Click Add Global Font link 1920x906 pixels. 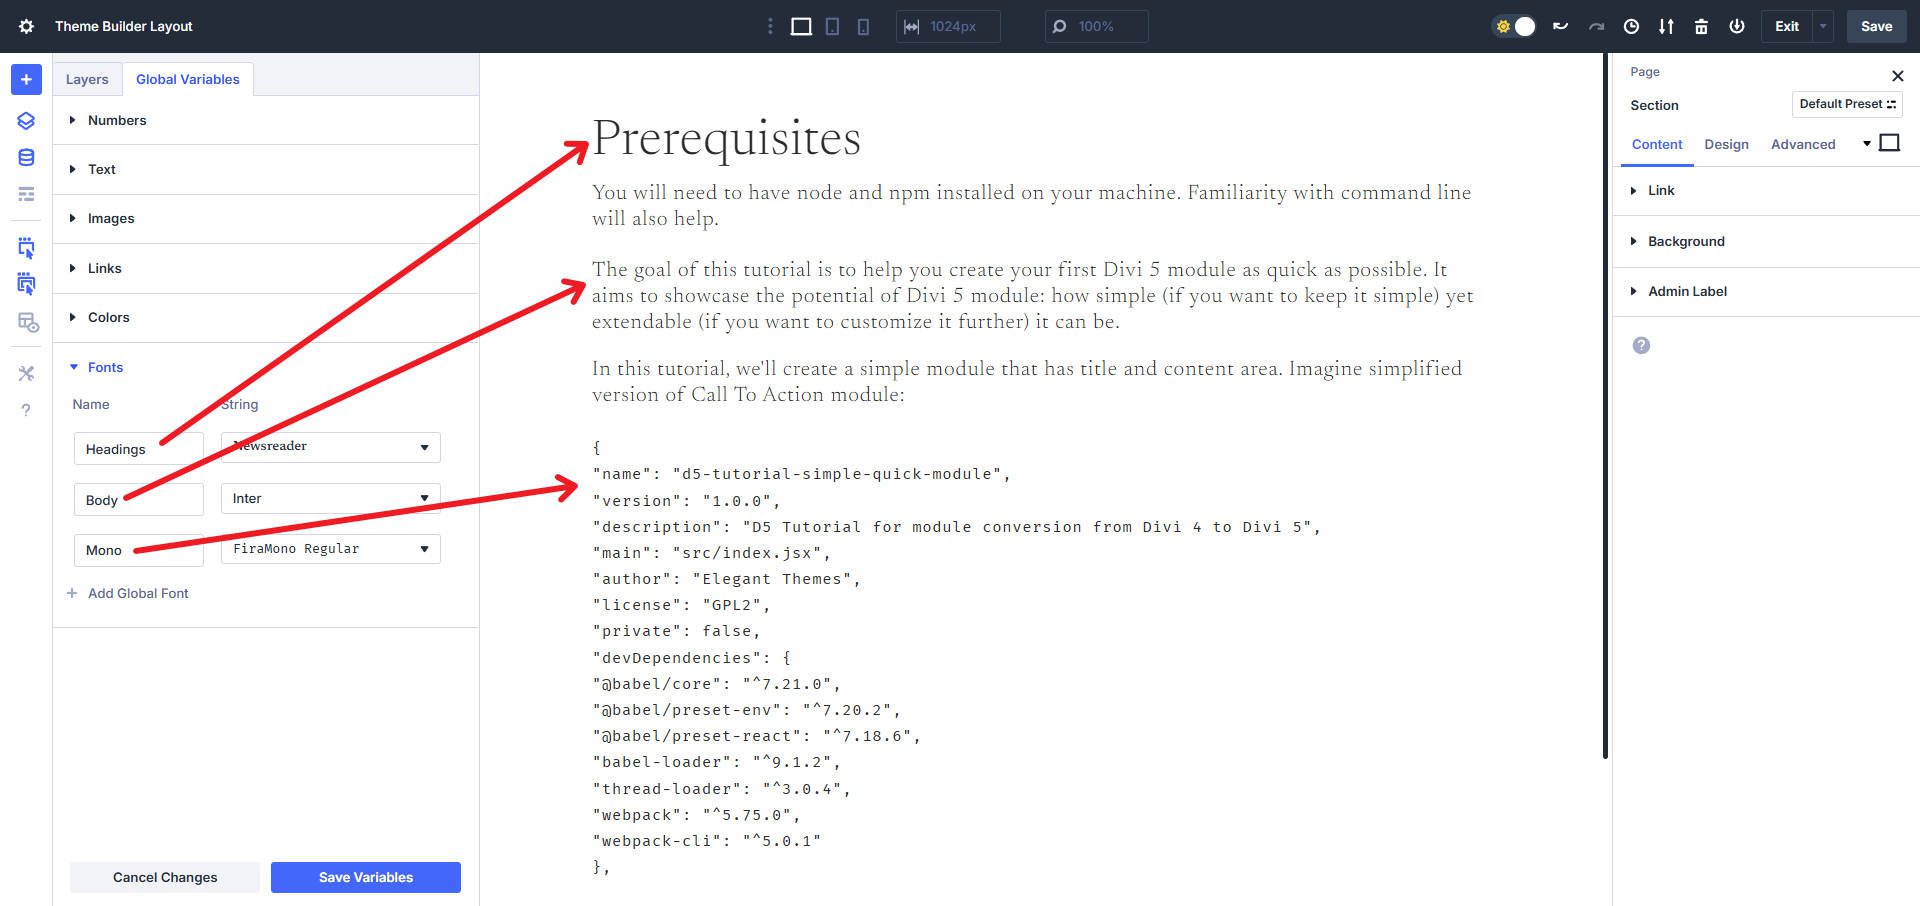pos(138,593)
